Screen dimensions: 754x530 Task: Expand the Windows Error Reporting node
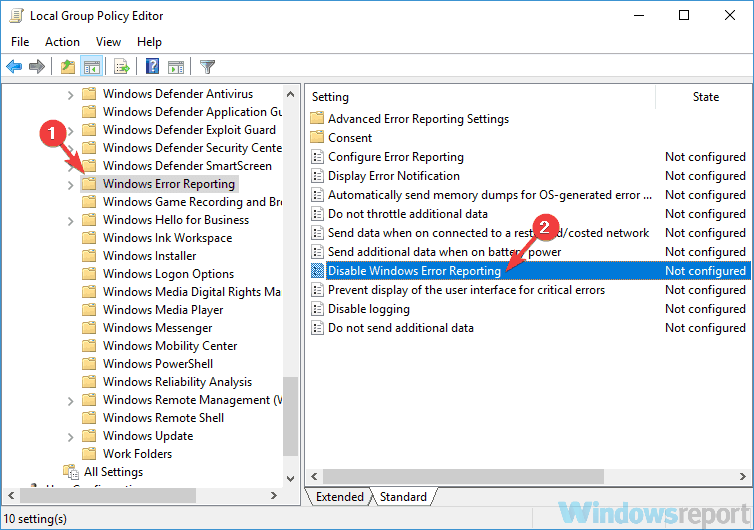point(70,185)
